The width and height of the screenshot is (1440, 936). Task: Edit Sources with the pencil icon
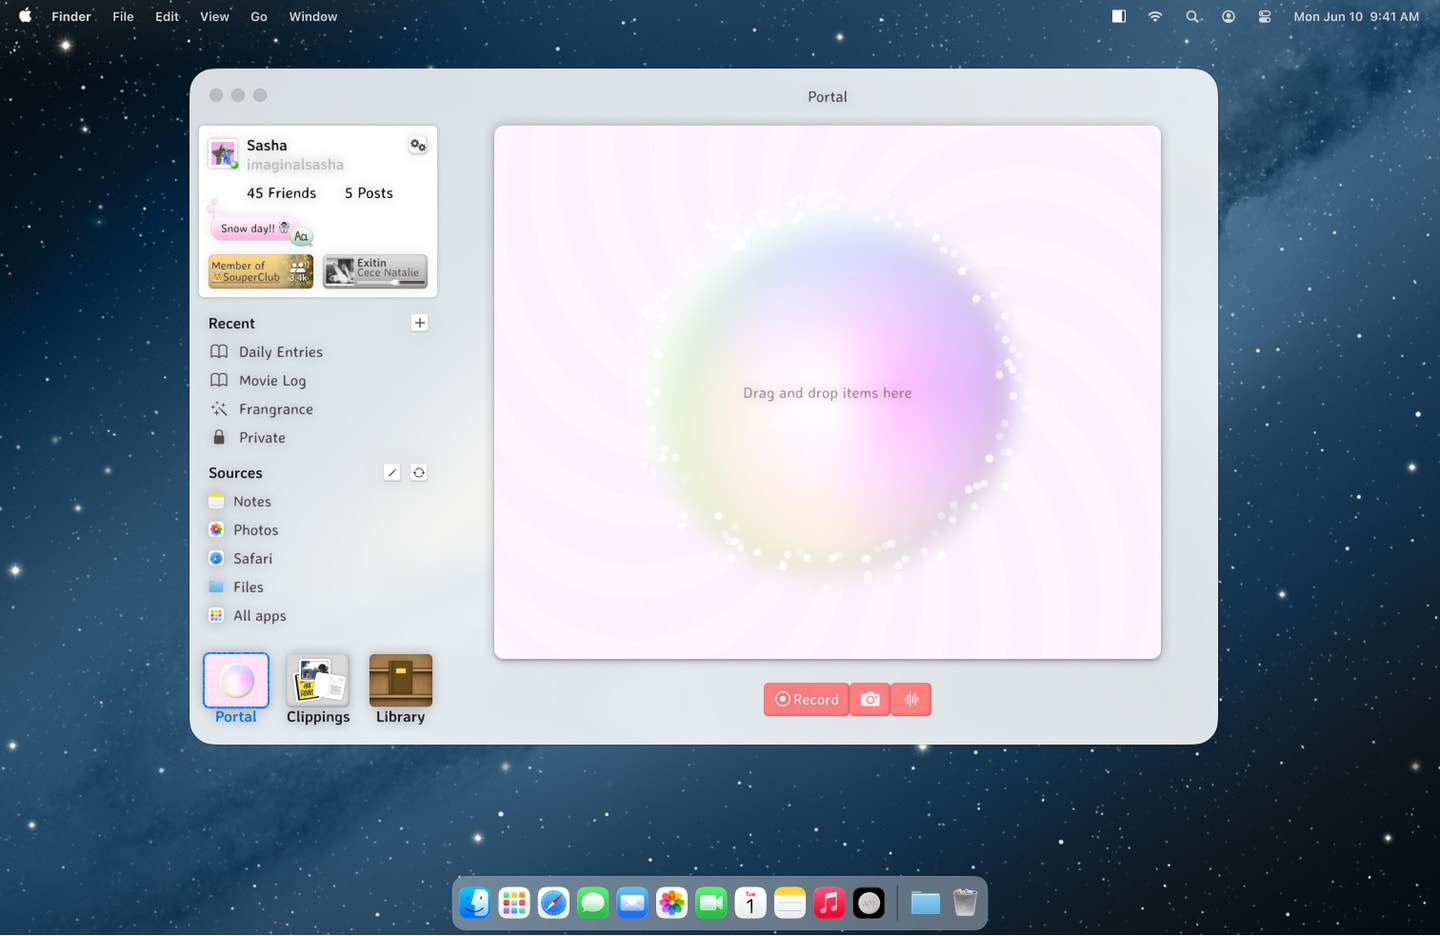coord(392,473)
